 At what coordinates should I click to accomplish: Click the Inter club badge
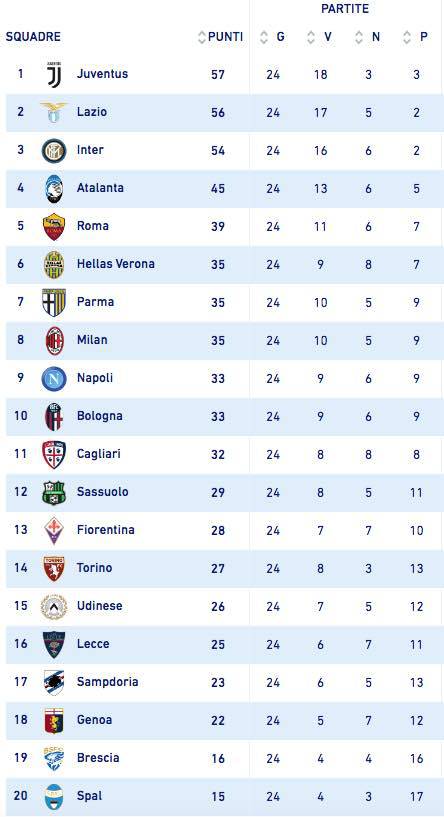tap(54, 151)
